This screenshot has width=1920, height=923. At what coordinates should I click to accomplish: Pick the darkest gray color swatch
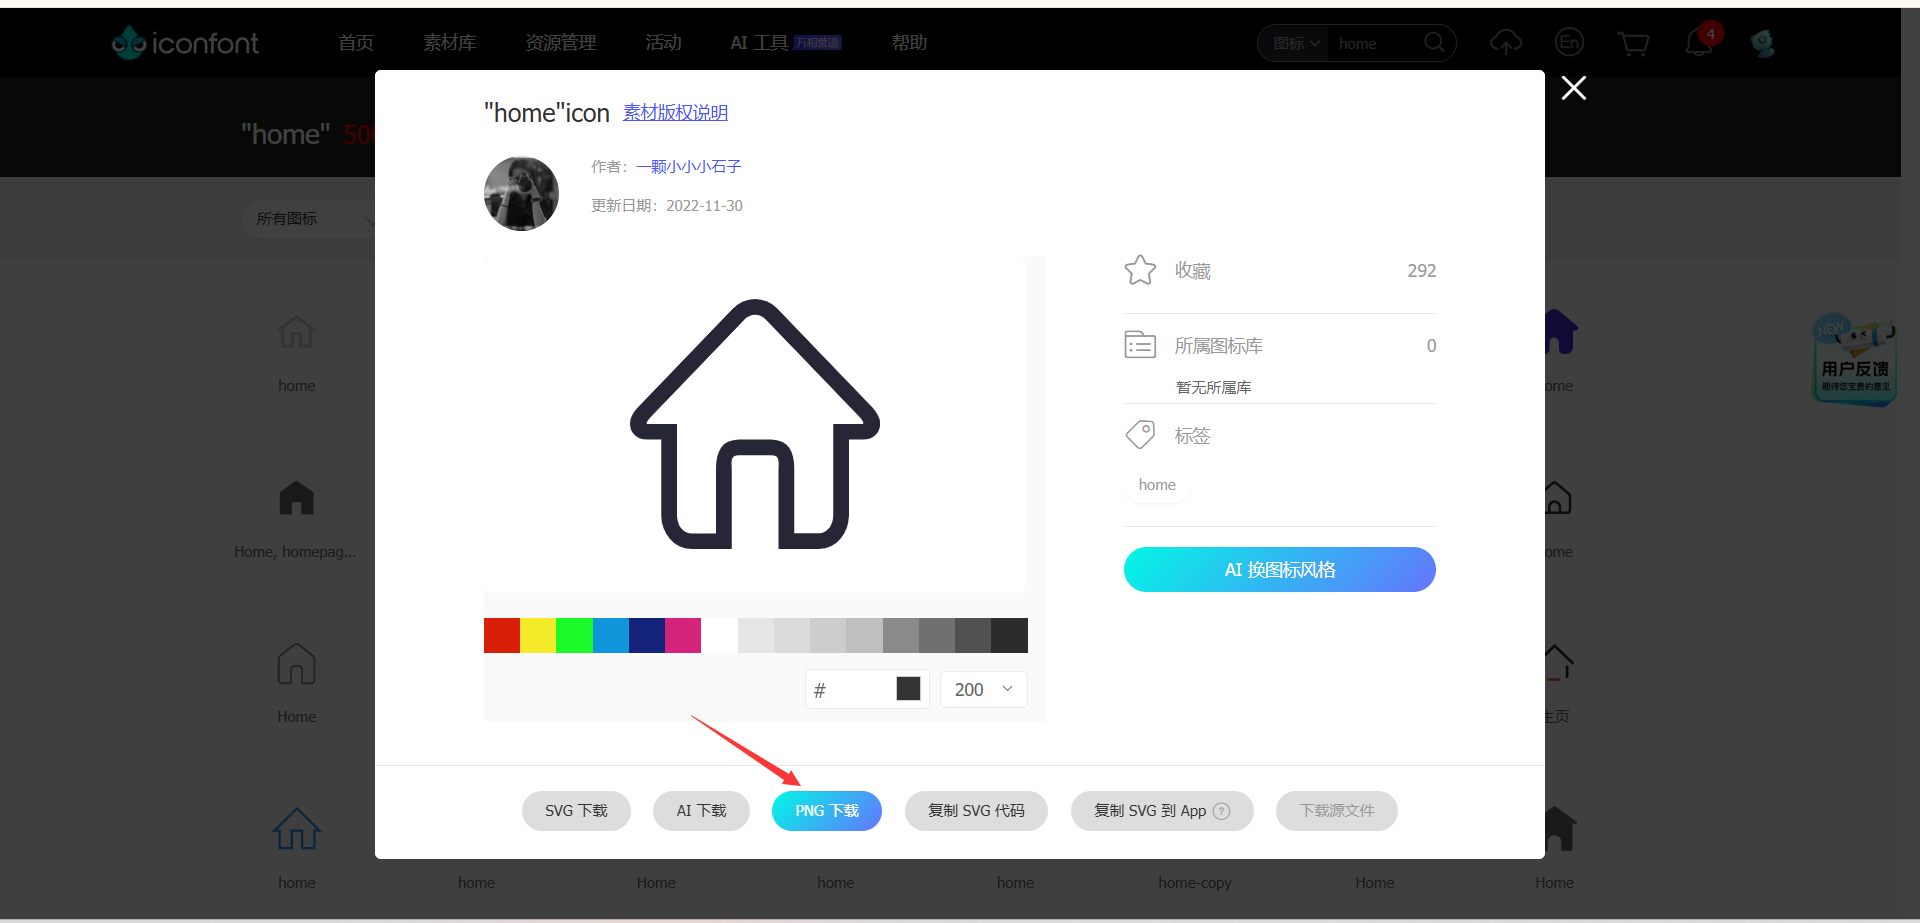[1009, 635]
